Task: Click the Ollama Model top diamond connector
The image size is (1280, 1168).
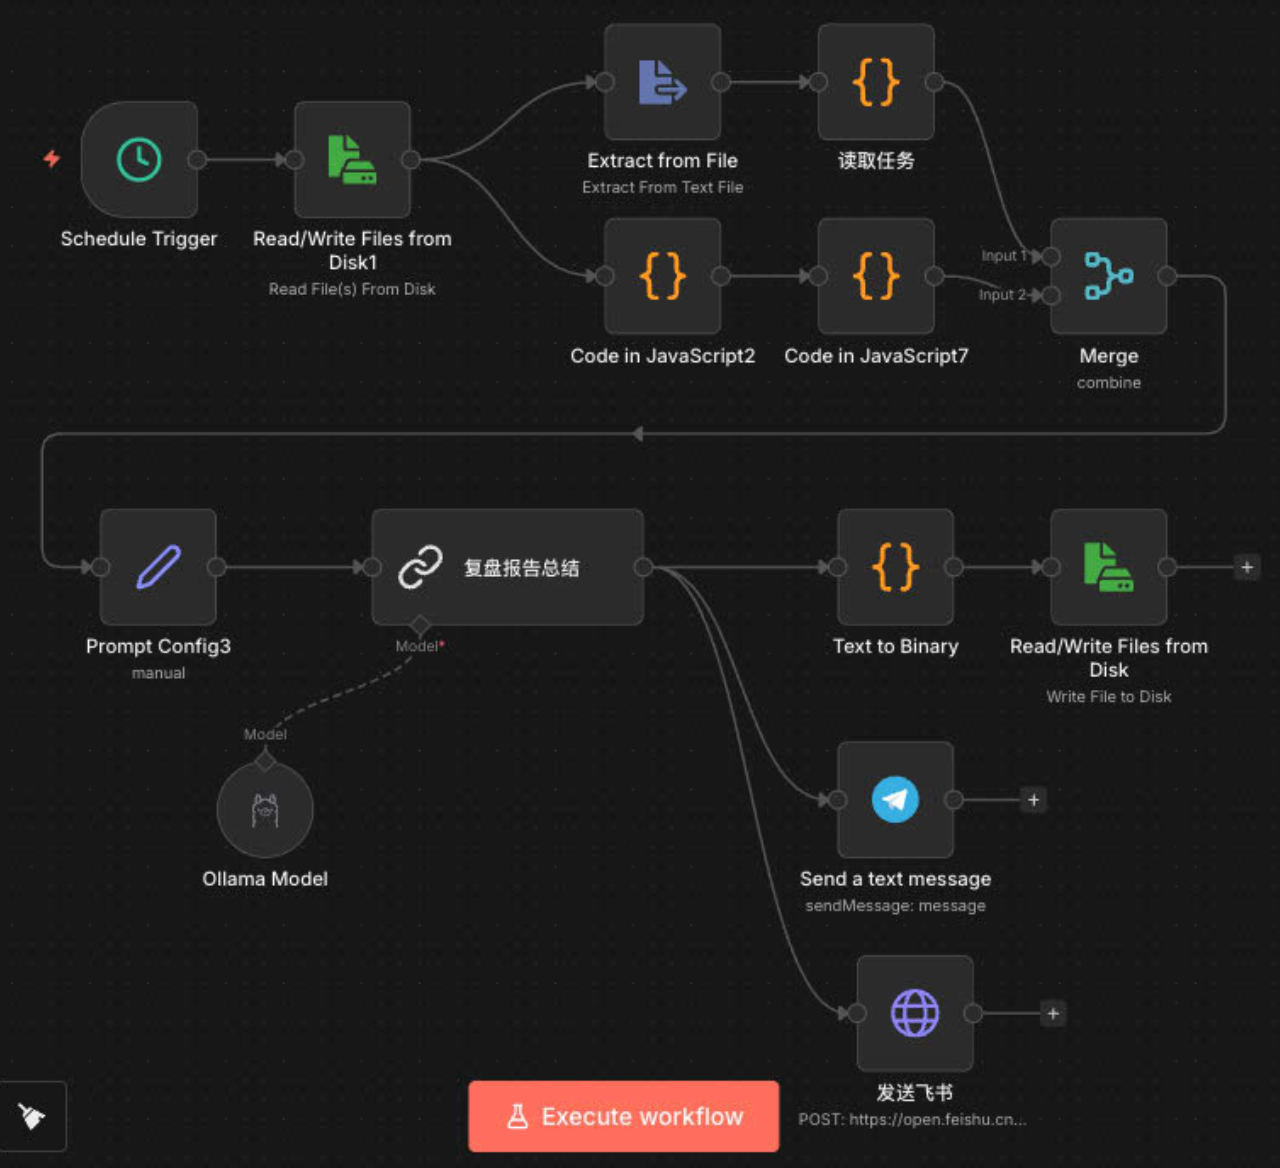Action: 265,761
